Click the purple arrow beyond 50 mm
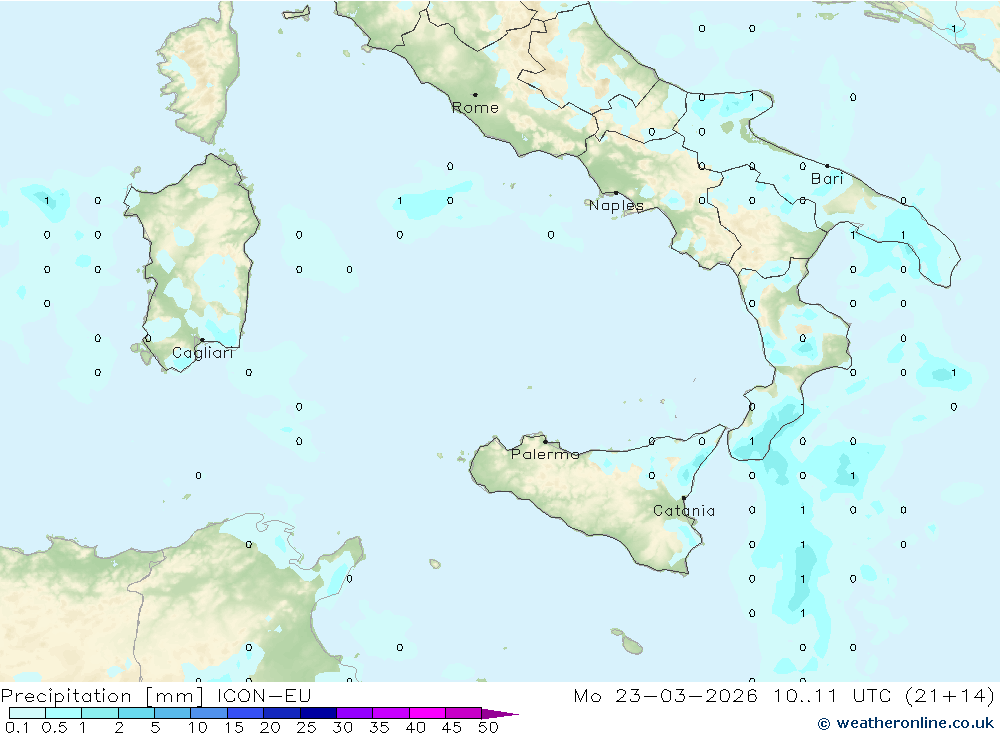This screenshot has height=733, width=1000. point(499,714)
